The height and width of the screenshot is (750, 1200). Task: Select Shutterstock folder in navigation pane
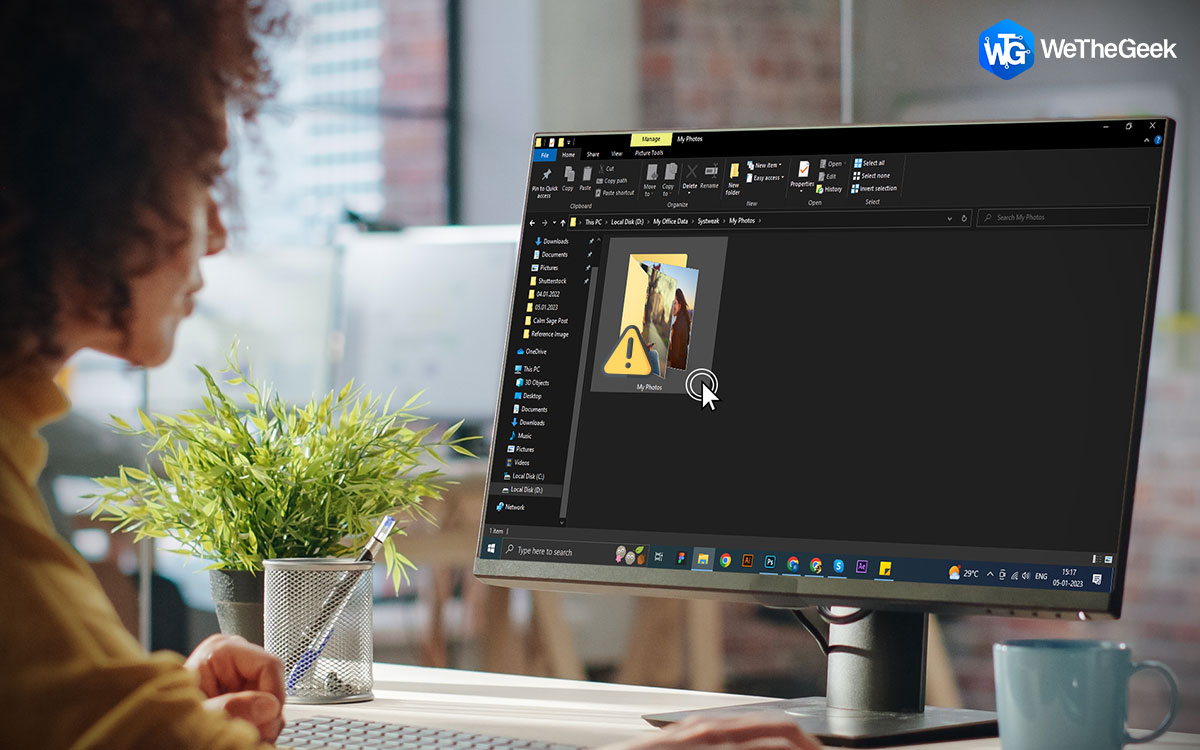point(548,281)
